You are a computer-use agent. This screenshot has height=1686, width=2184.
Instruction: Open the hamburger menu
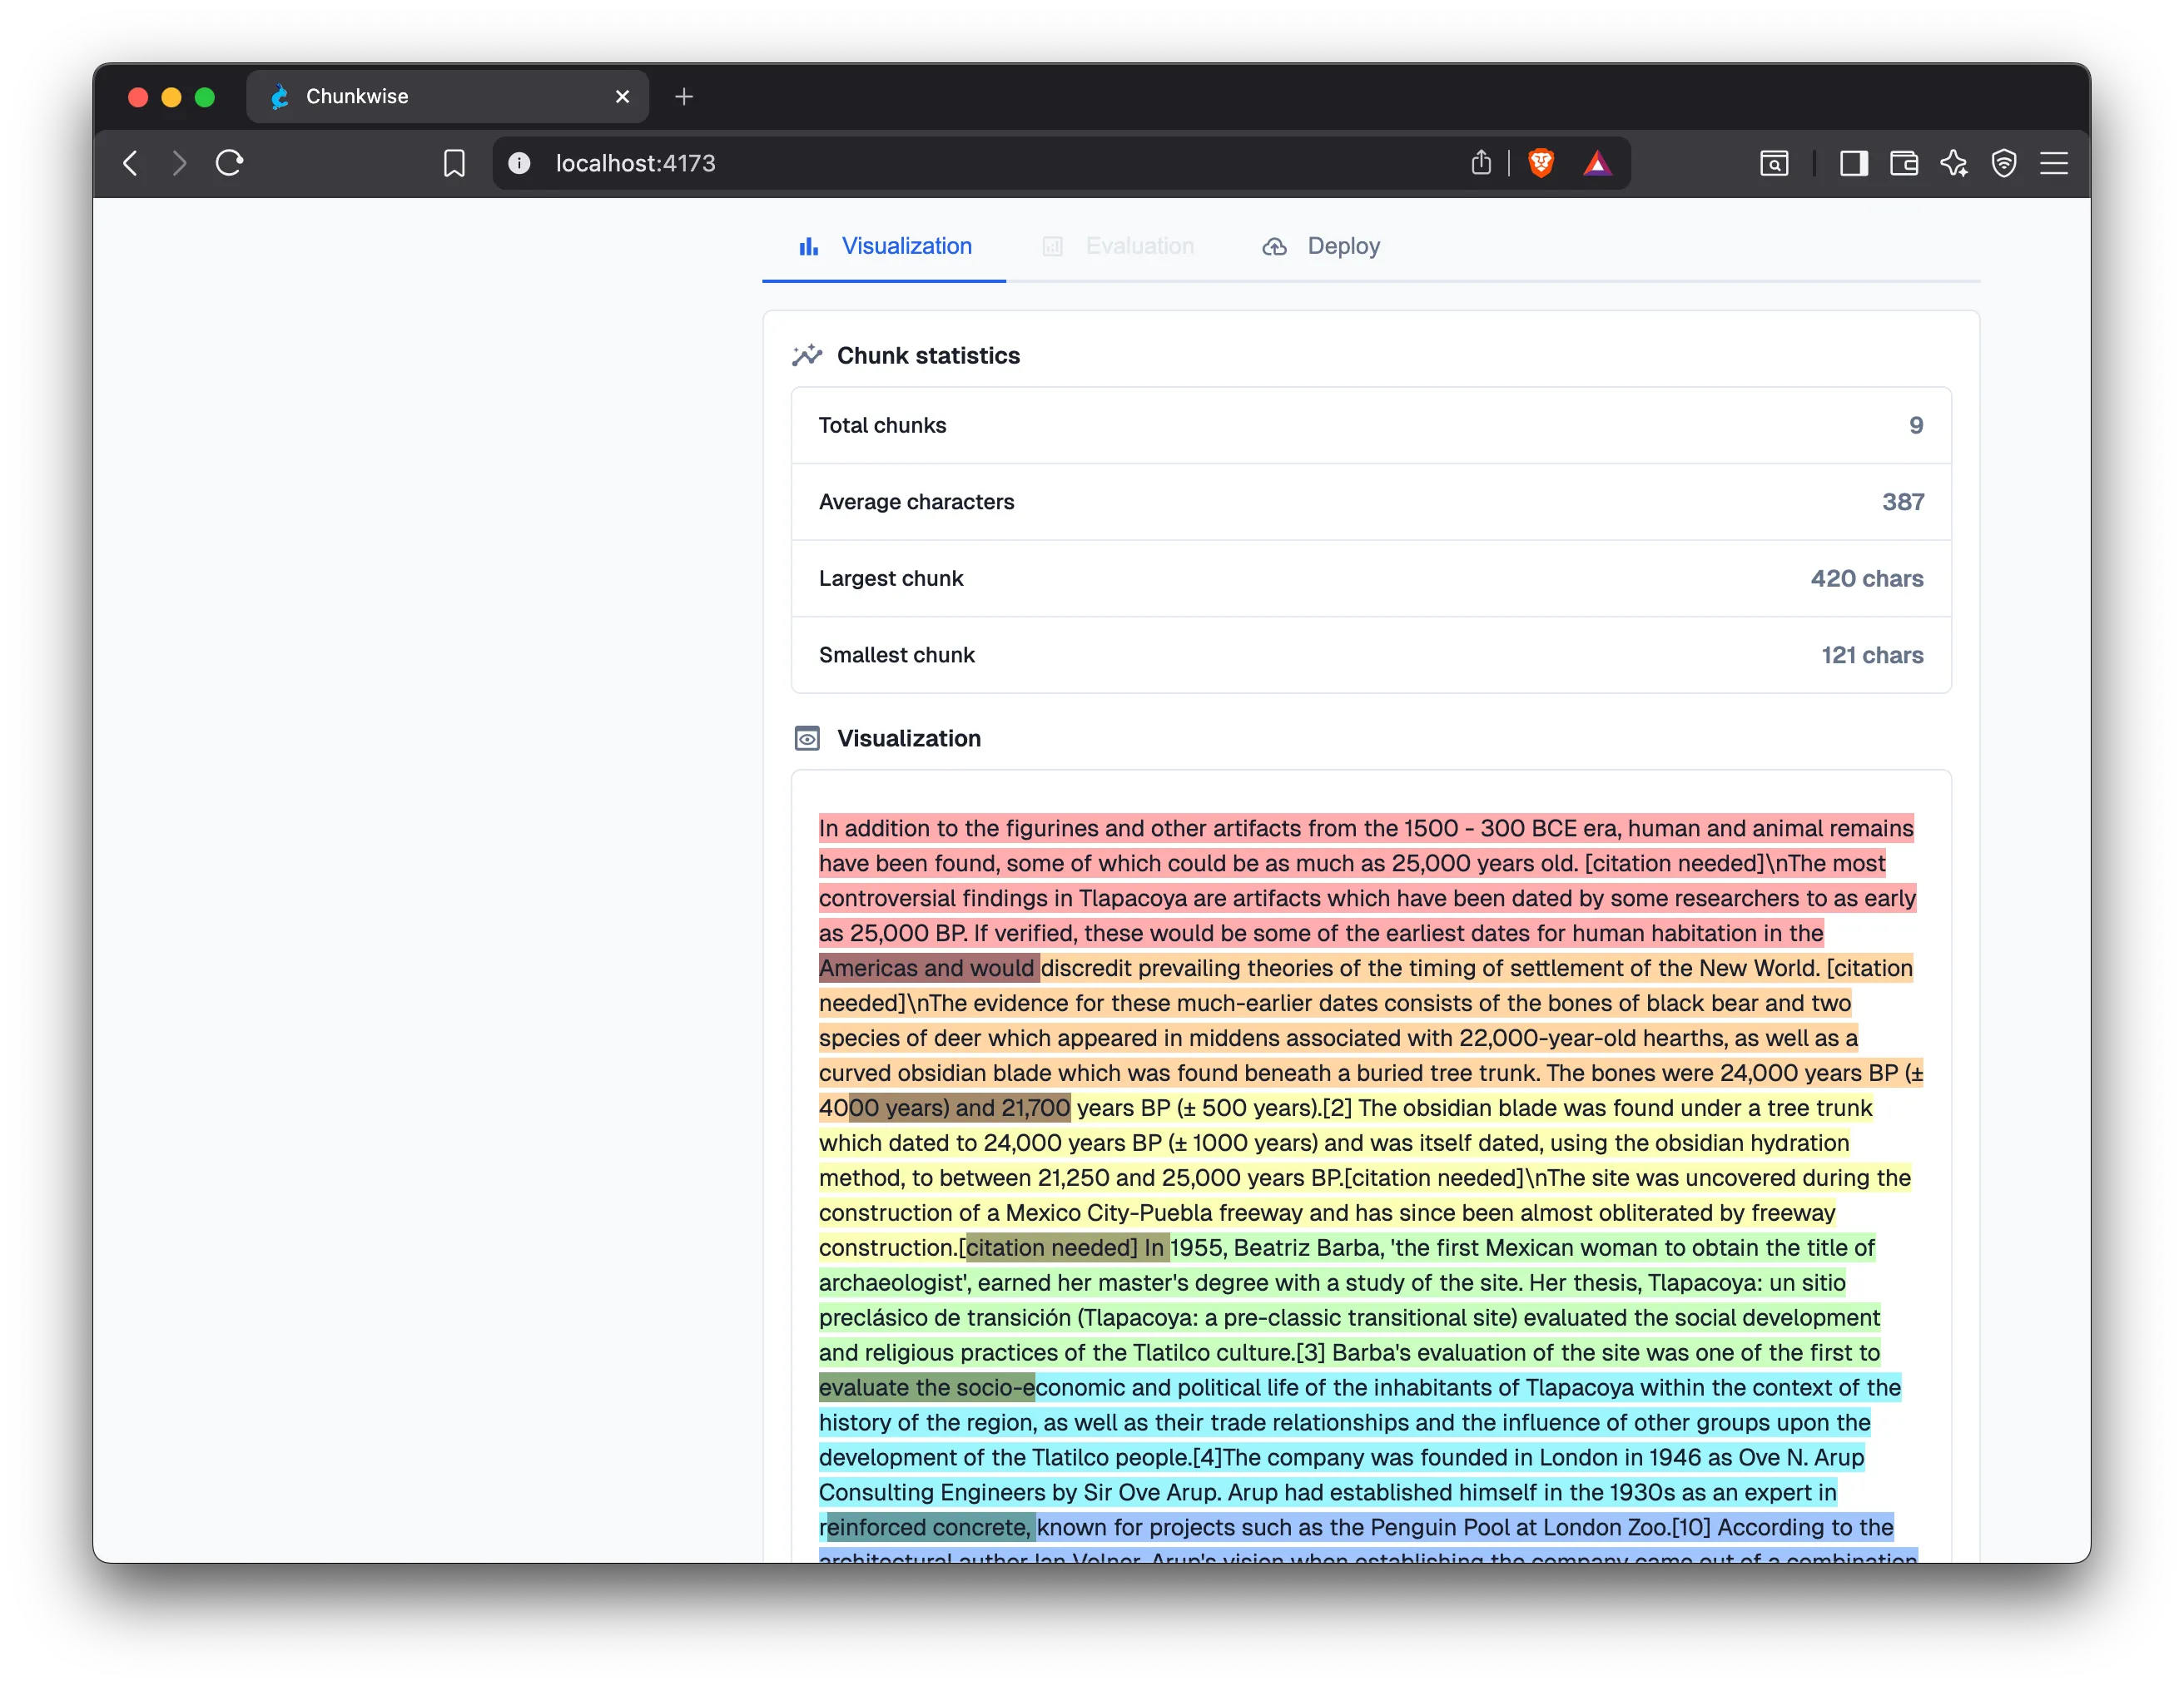pyautogui.click(x=2055, y=162)
